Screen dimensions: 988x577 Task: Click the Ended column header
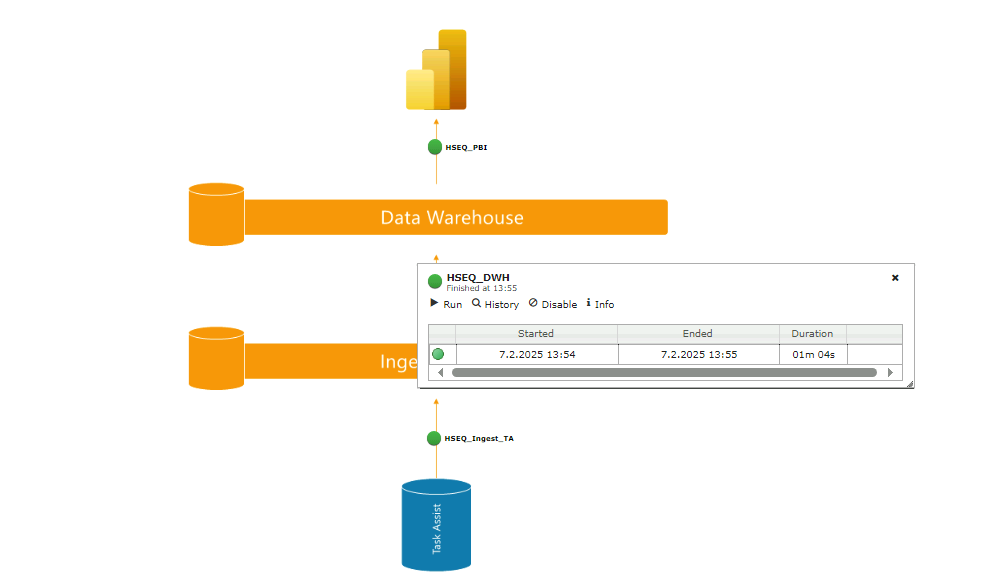[x=697, y=333]
